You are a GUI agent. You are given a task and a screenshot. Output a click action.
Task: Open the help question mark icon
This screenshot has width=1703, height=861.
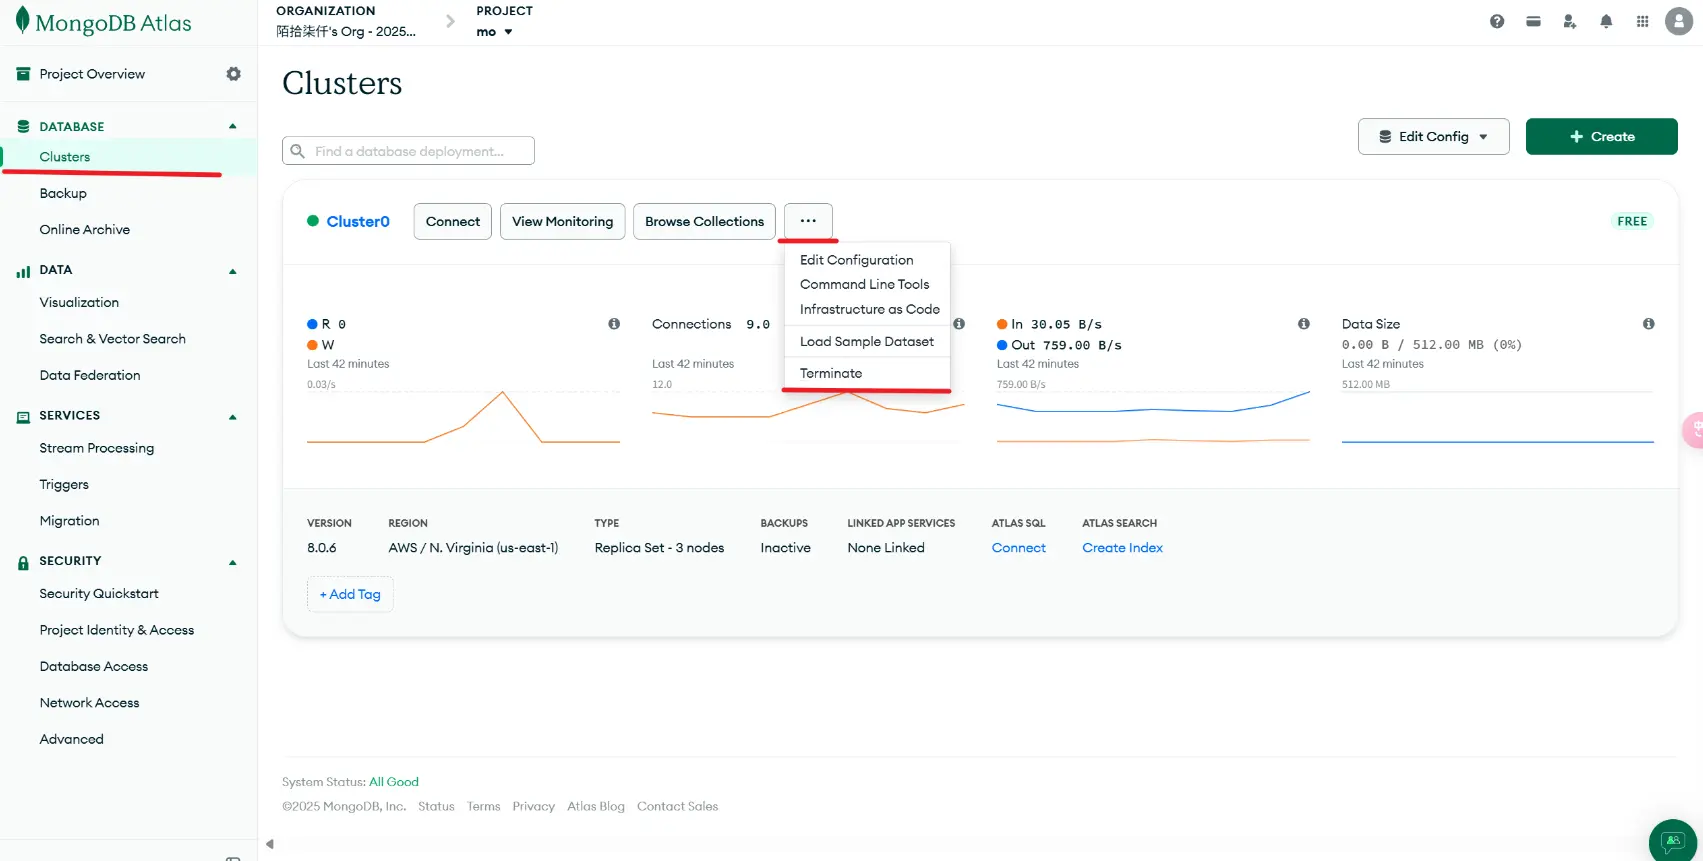1496,22
